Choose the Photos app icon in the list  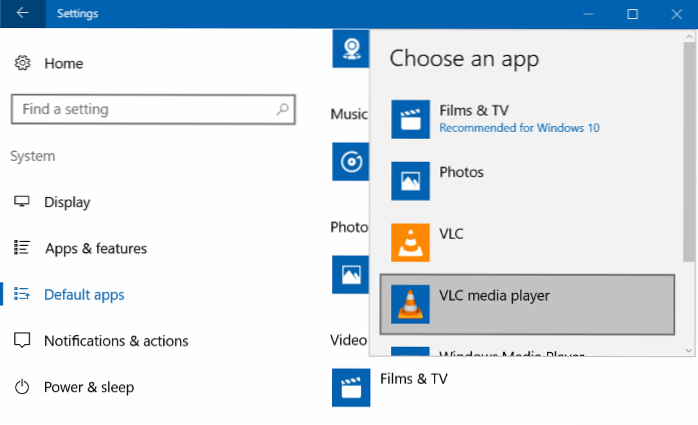point(410,181)
